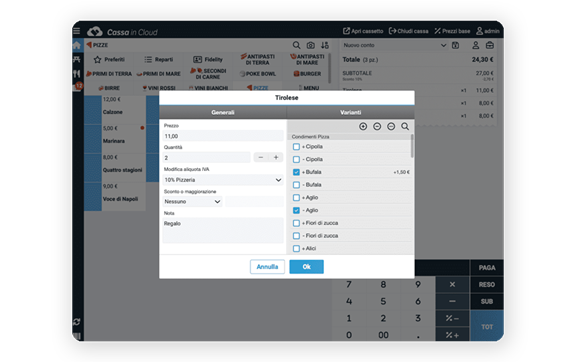The image size is (576, 362).
Task: Check the - Fiori di zucca option
Action: [296, 236]
